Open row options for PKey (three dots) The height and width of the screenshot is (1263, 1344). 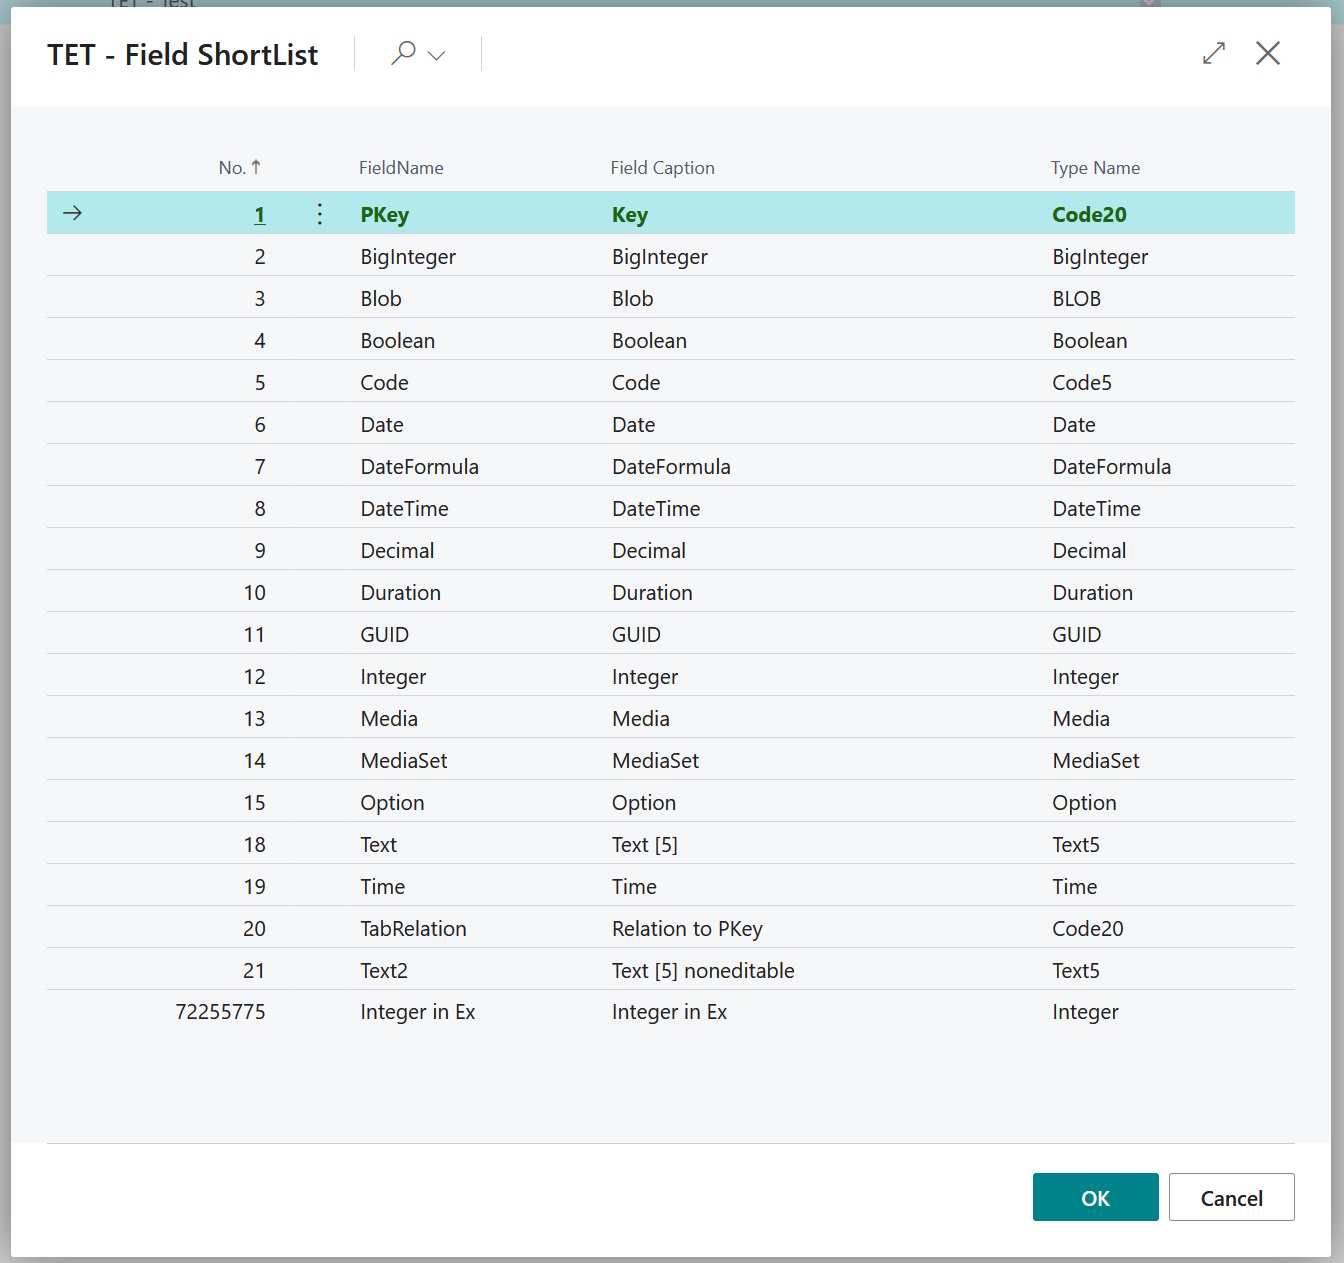[320, 214]
